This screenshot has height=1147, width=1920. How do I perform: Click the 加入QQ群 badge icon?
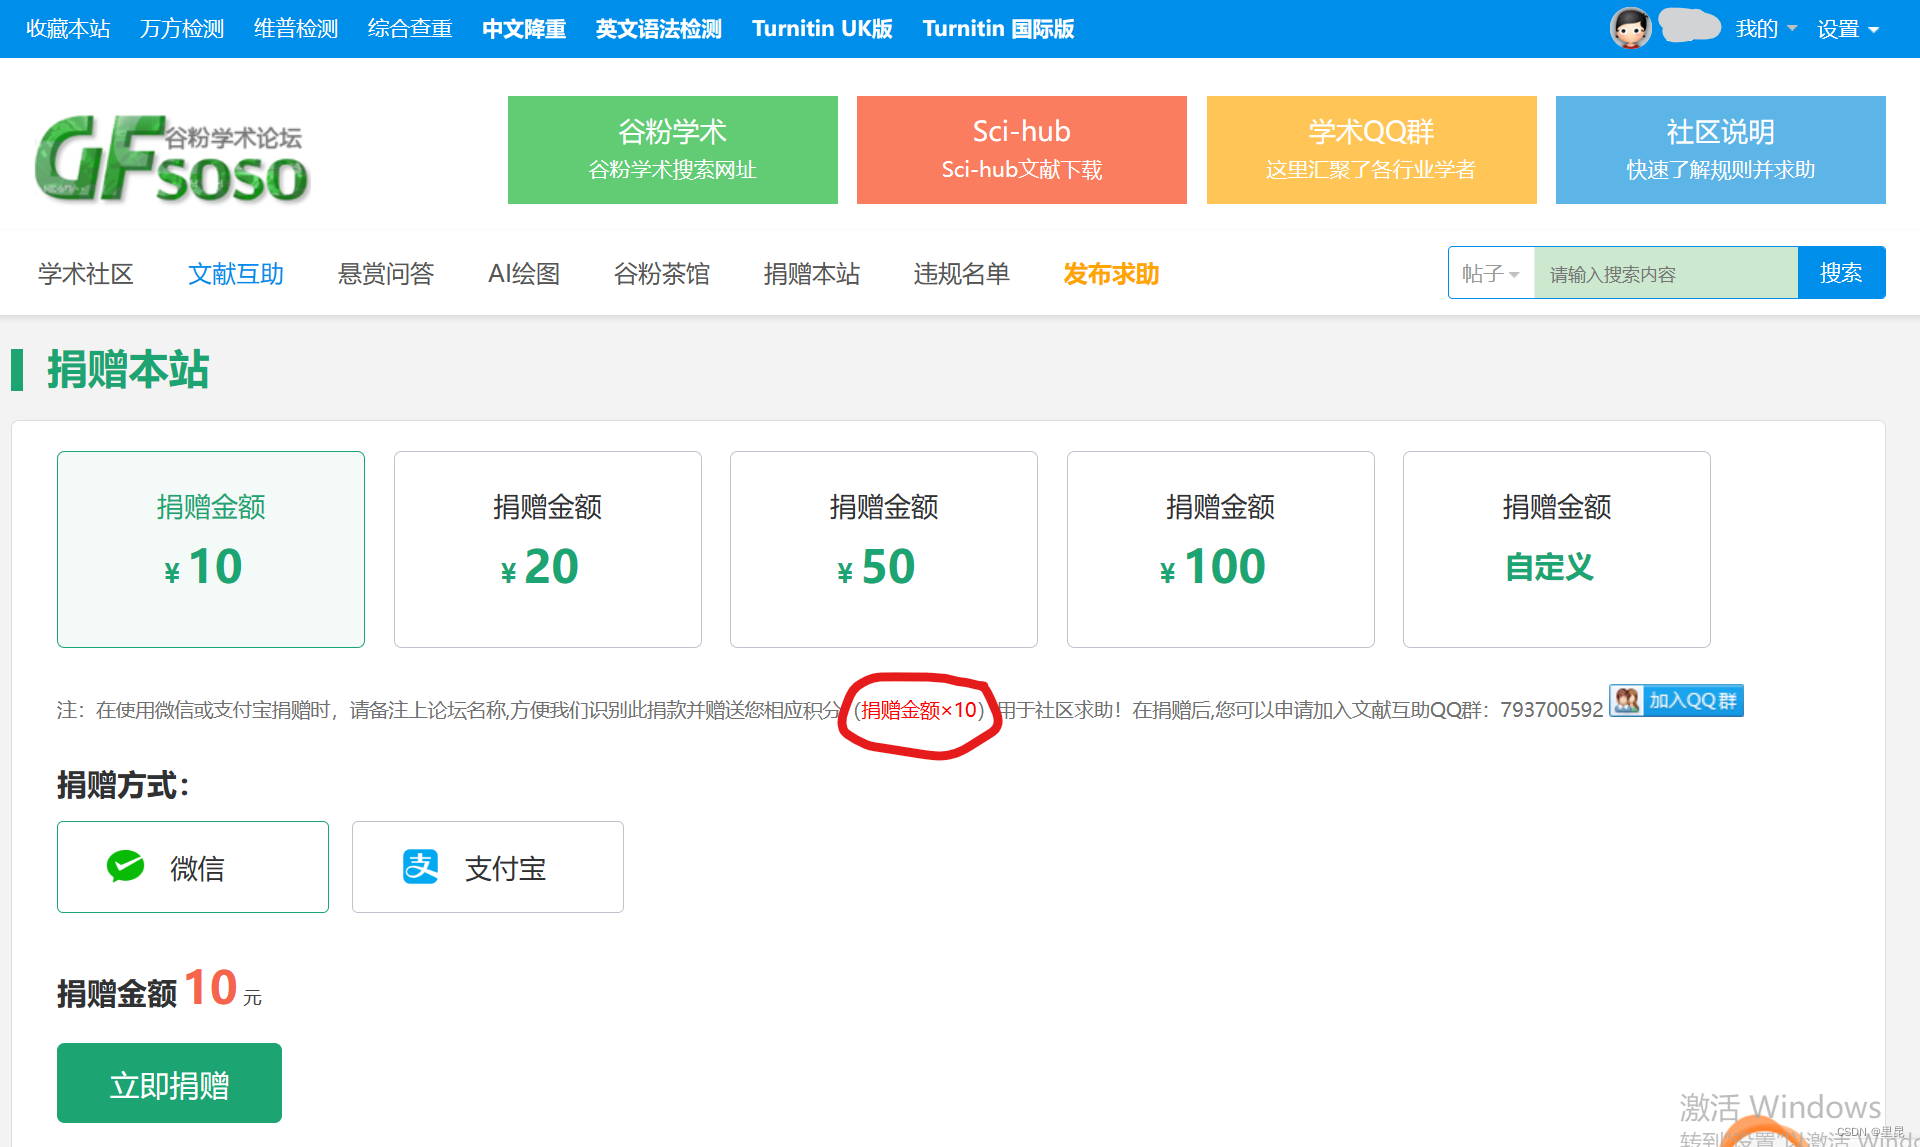pyautogui.click(x=1676, y=701)
